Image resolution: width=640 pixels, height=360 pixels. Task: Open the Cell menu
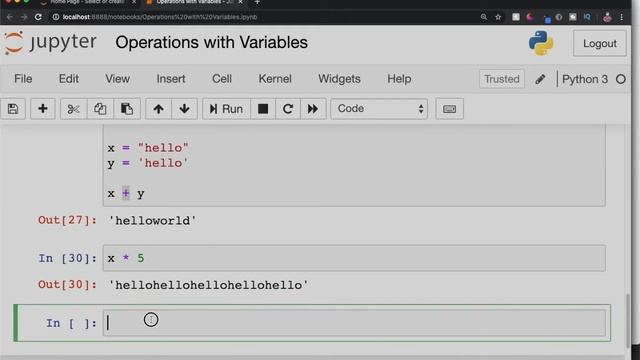tap(222, 79)
